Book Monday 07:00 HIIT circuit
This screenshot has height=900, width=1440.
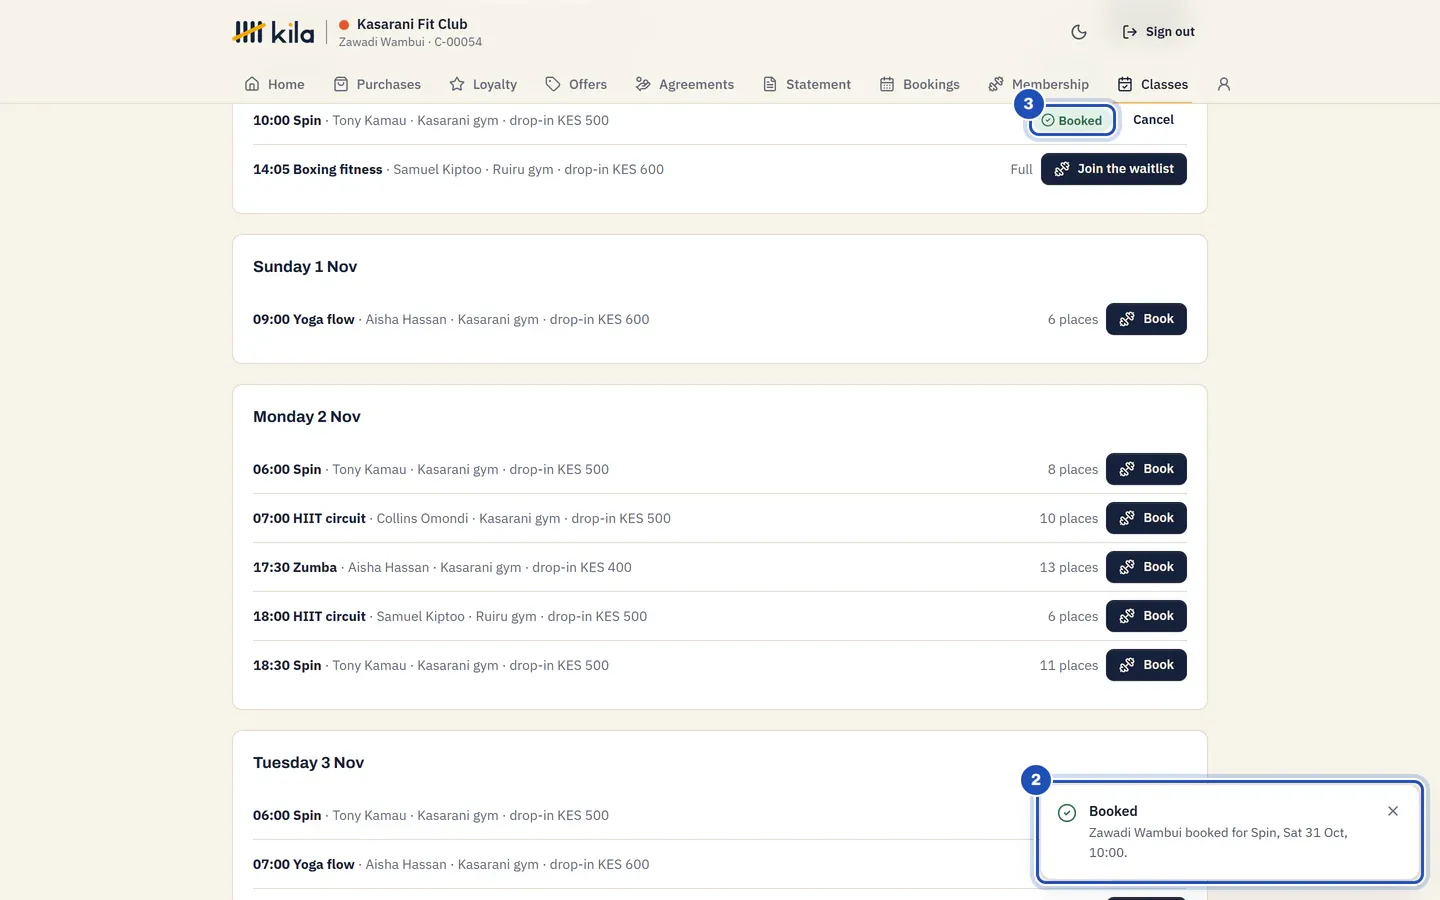pos(1146,518)
